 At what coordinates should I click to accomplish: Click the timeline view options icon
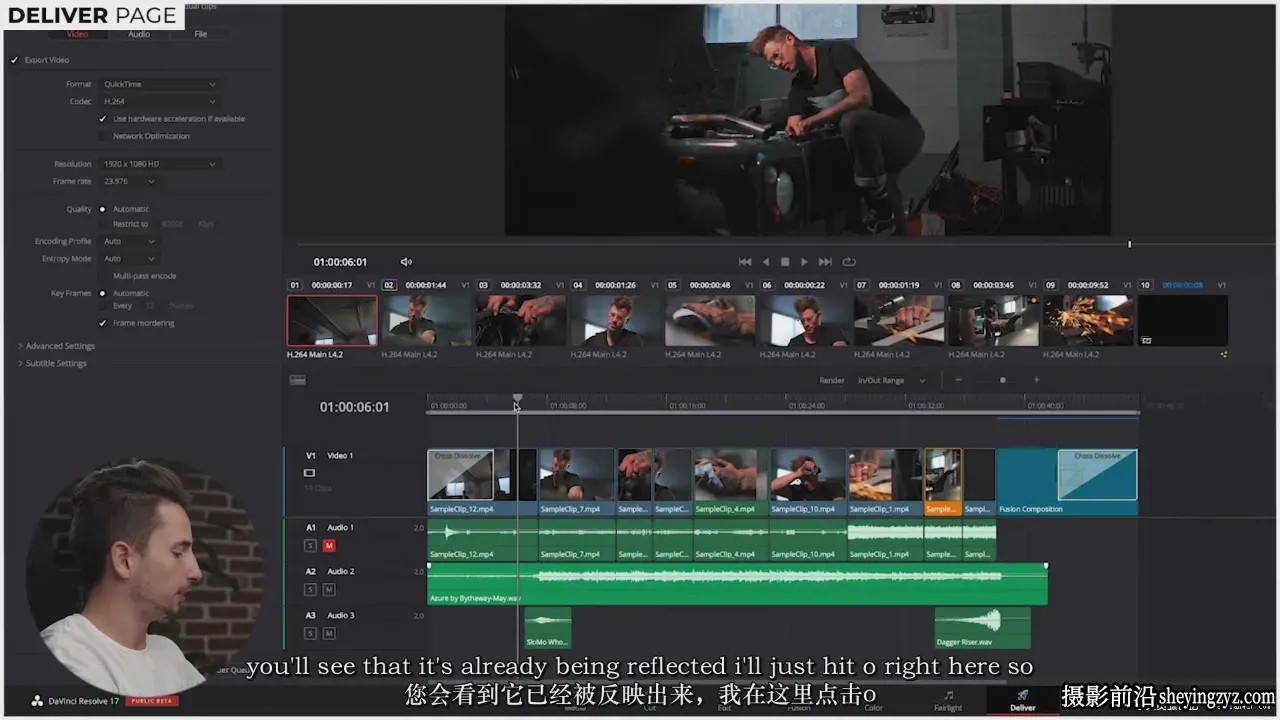(297, 380)
